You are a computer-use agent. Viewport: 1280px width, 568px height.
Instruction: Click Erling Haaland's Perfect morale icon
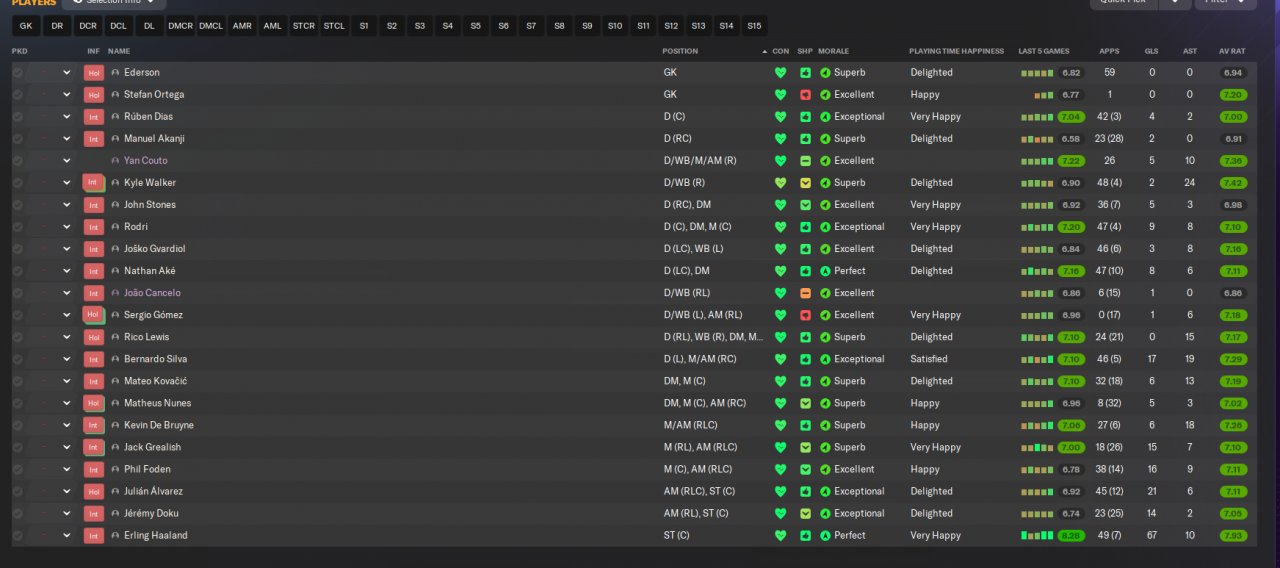[825, 535]
